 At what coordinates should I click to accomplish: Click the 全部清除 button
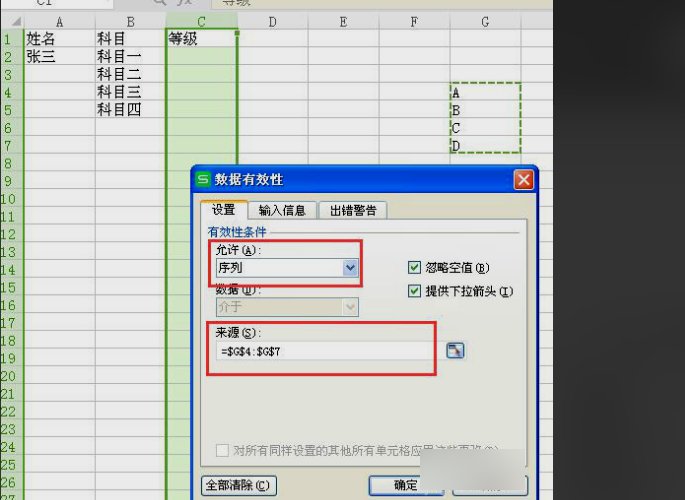pyautogui.click(x=239, y=485)
